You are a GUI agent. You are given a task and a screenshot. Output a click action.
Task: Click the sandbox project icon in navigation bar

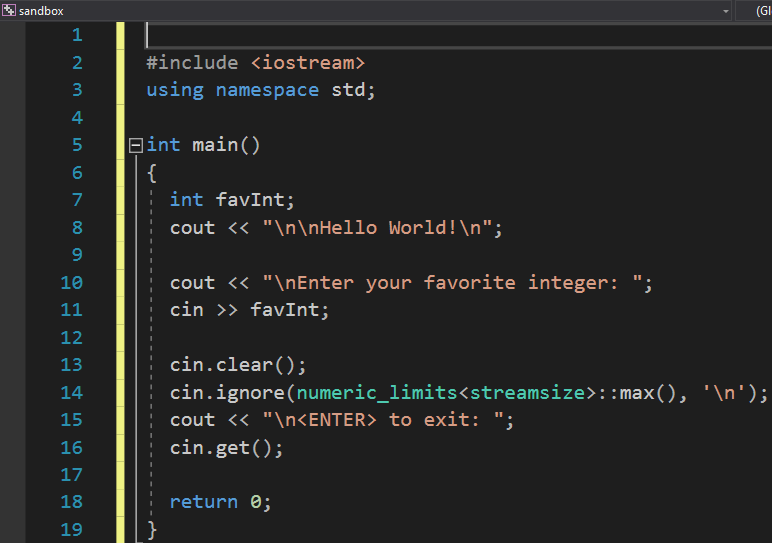[x=9, y=10]
